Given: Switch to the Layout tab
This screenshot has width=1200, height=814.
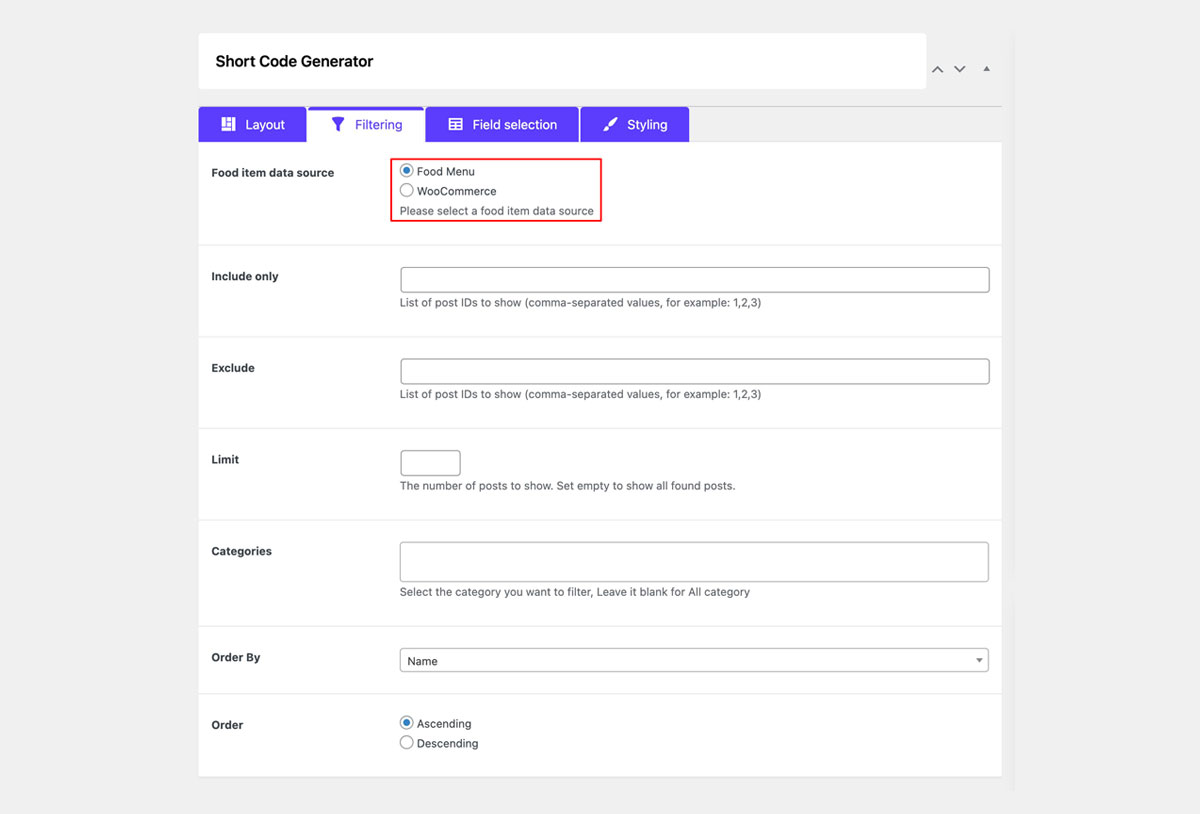Looking at the screenshot, I should tap(253, 124).
